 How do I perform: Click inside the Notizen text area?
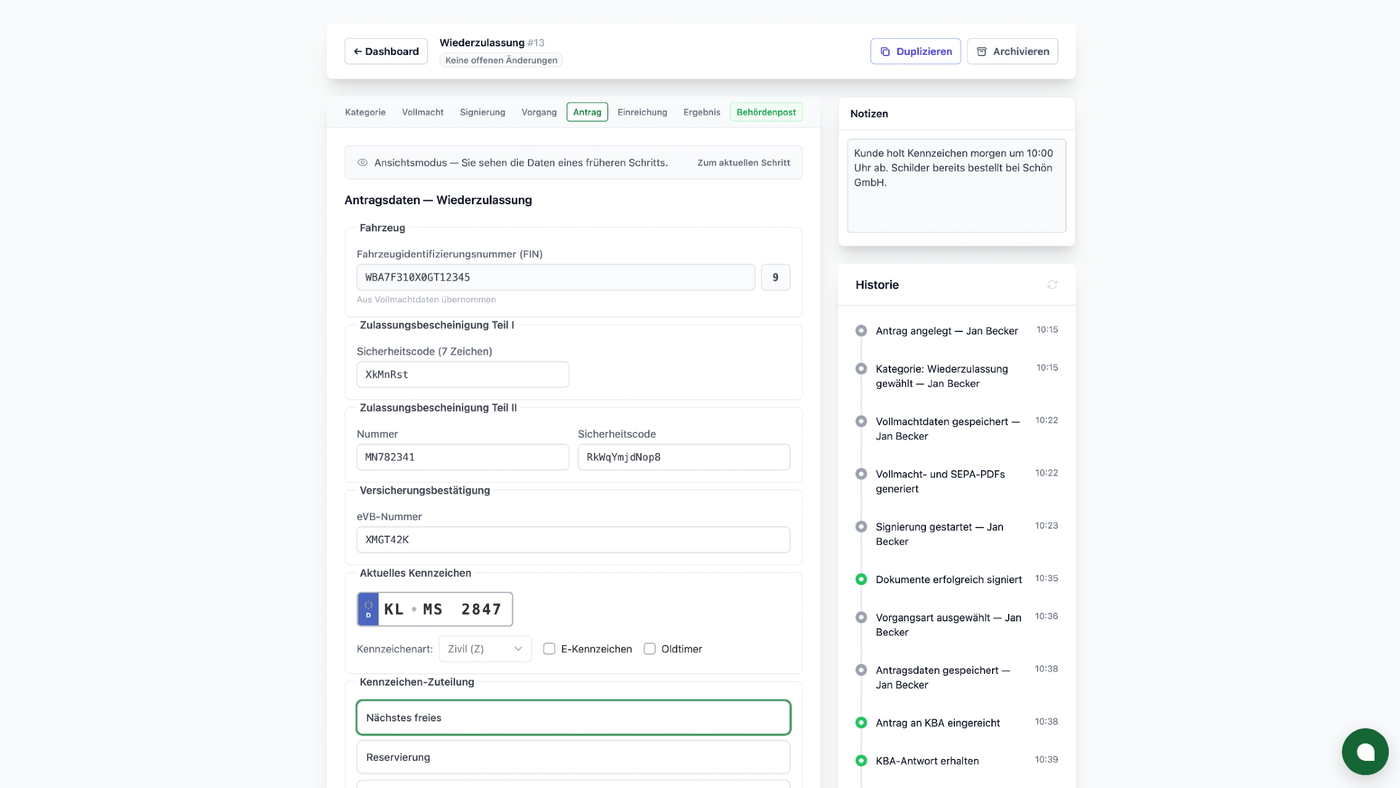coord(956,186)
